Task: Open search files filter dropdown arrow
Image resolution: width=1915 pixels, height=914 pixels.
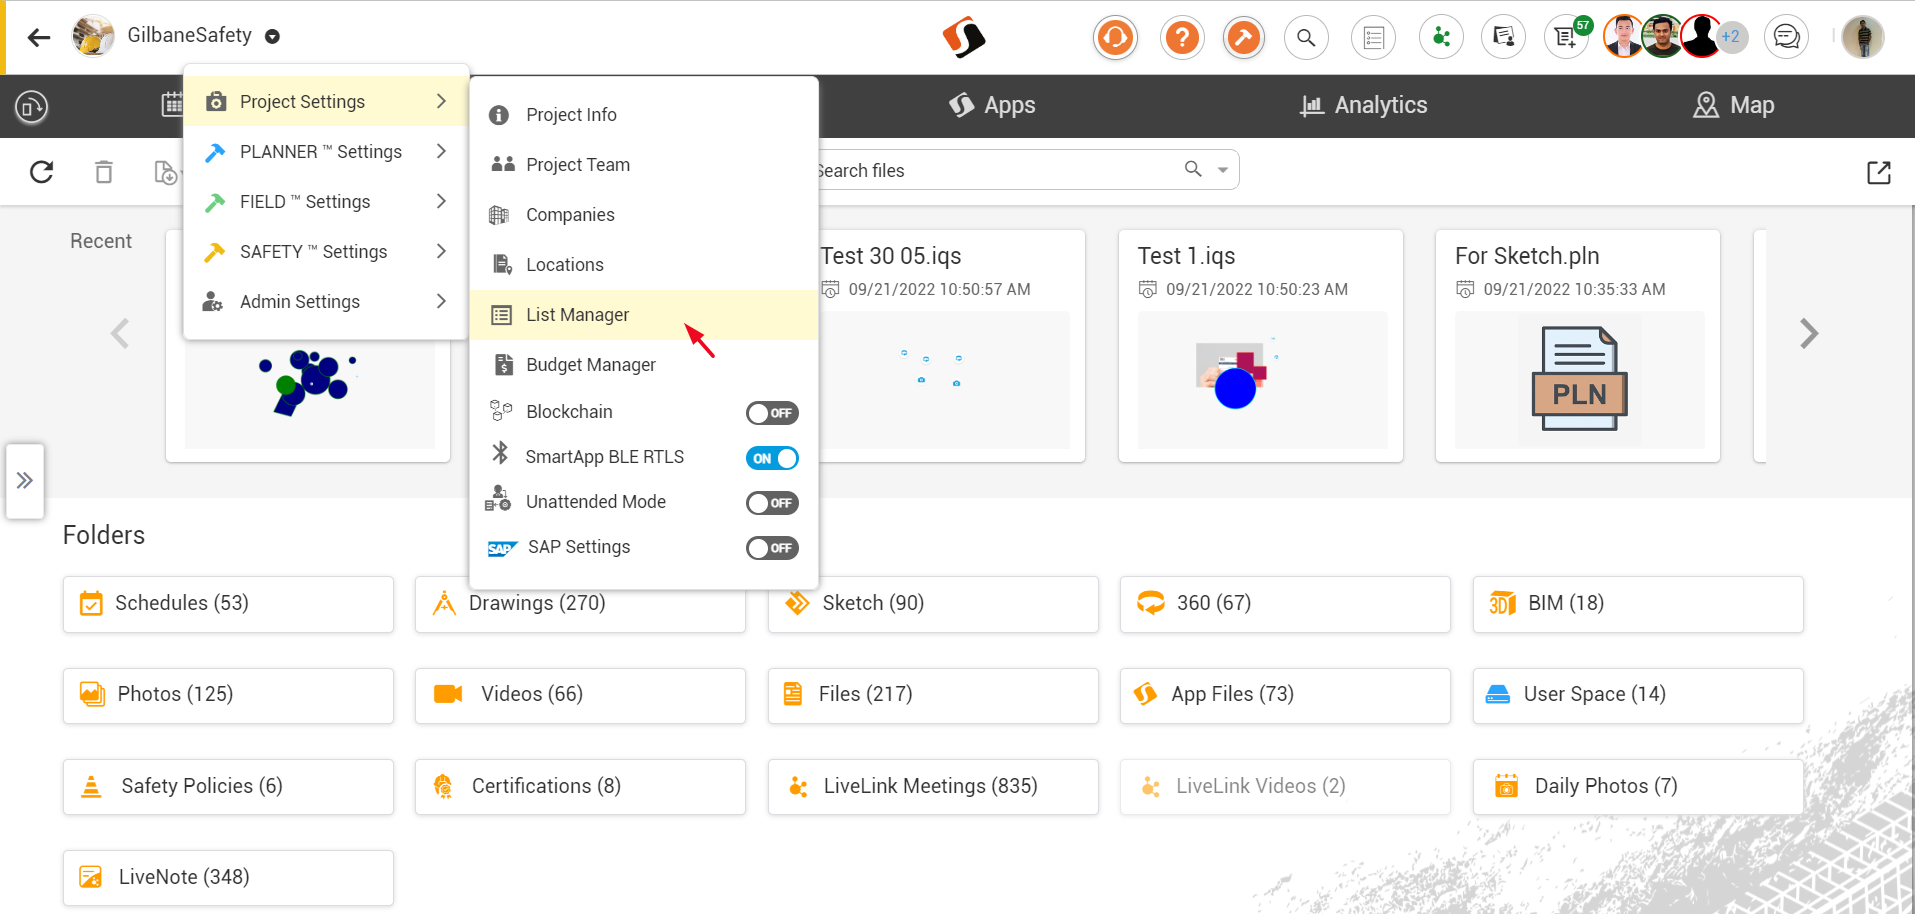Action: point(1223,170)
